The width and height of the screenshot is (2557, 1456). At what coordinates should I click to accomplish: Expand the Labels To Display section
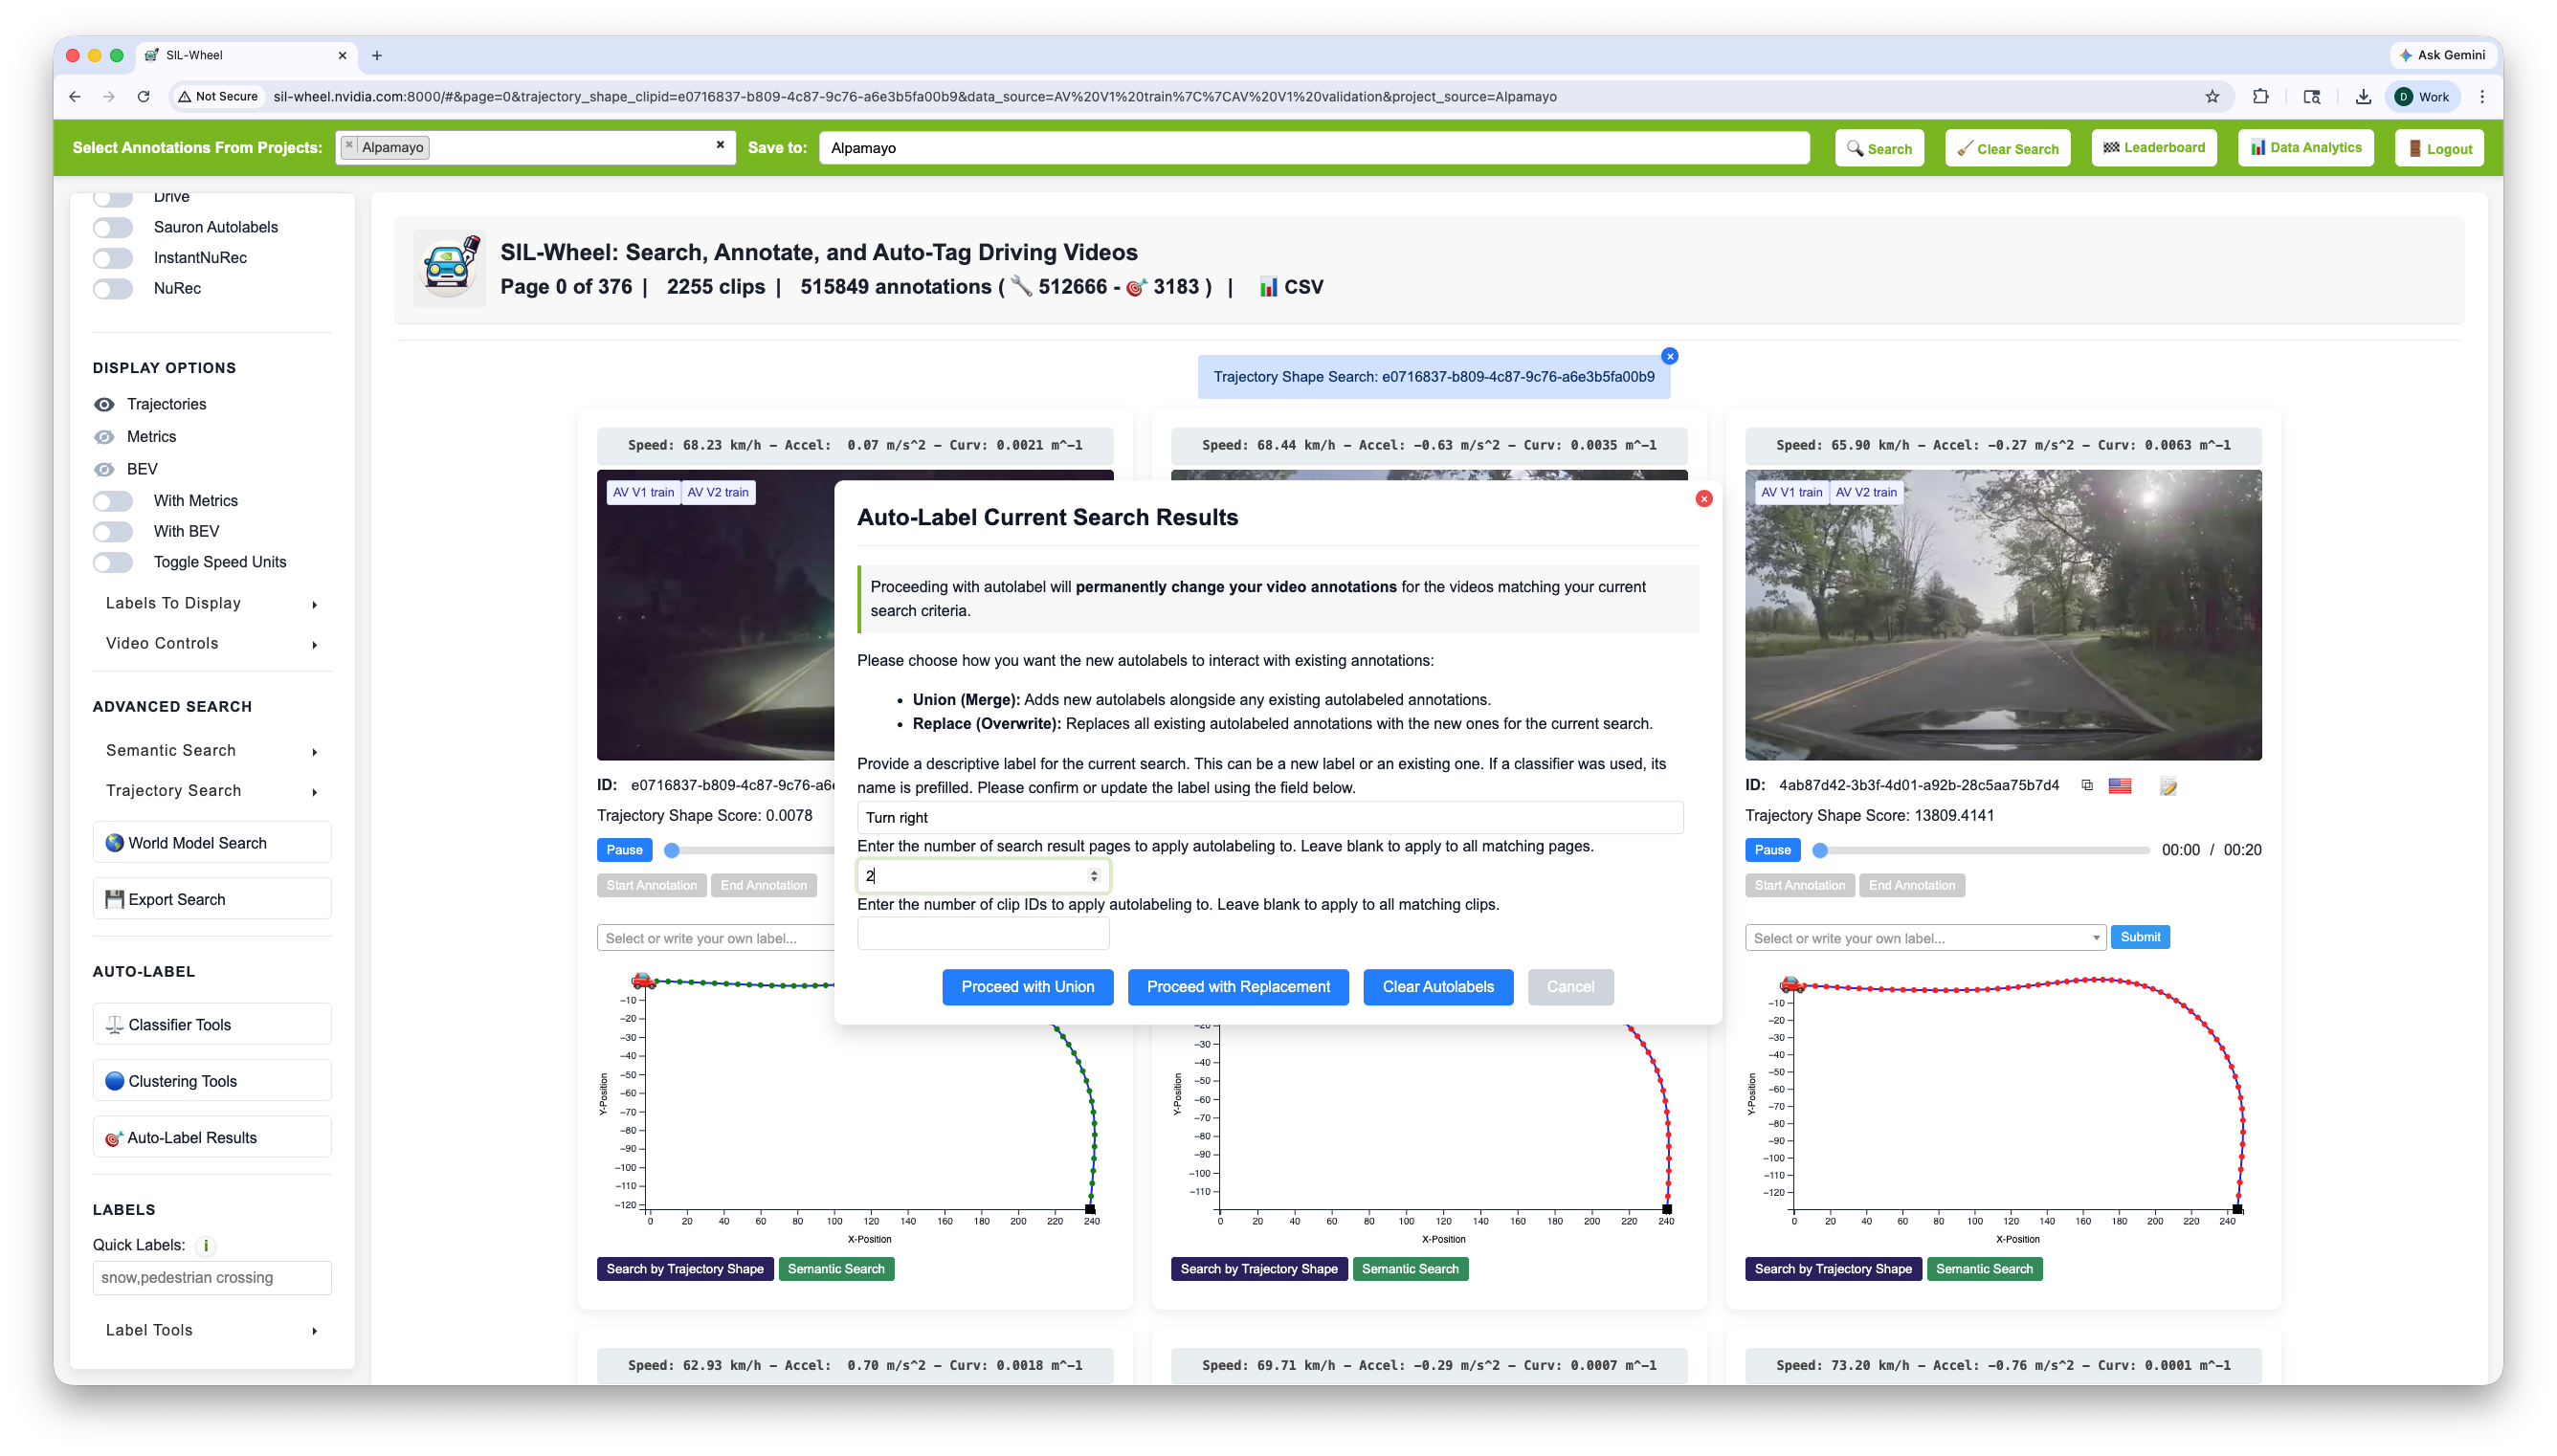pyautogui.click(x=212, y=604)
